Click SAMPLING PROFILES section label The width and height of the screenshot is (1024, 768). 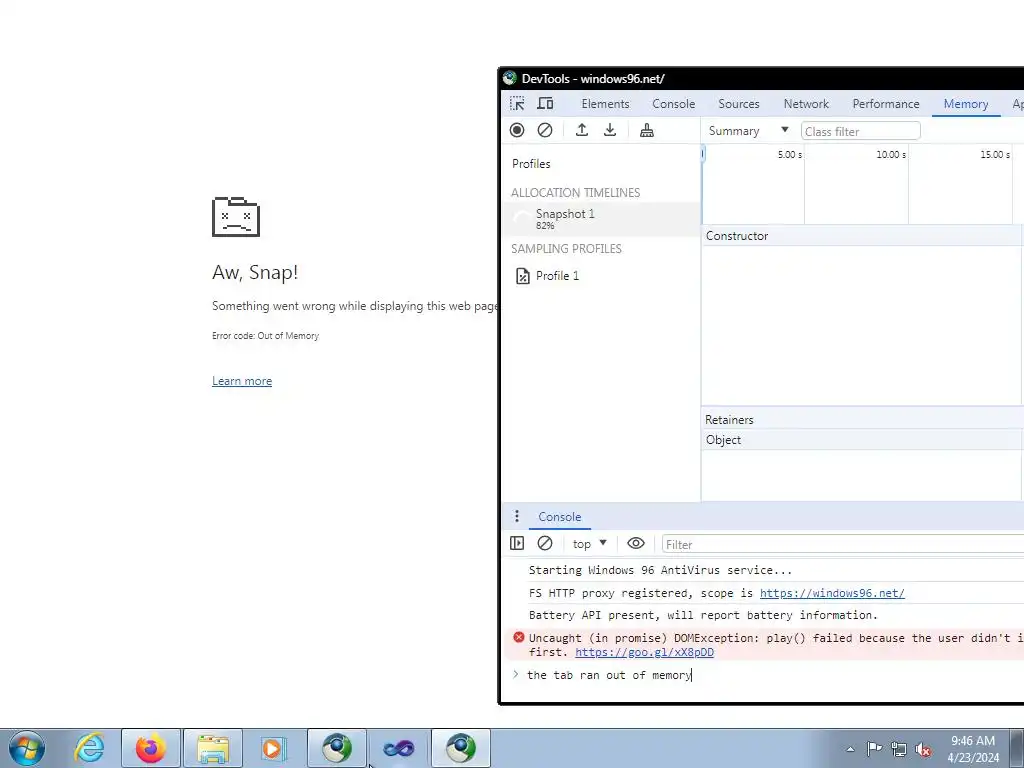pyautogui.click(x=566, y=249)
